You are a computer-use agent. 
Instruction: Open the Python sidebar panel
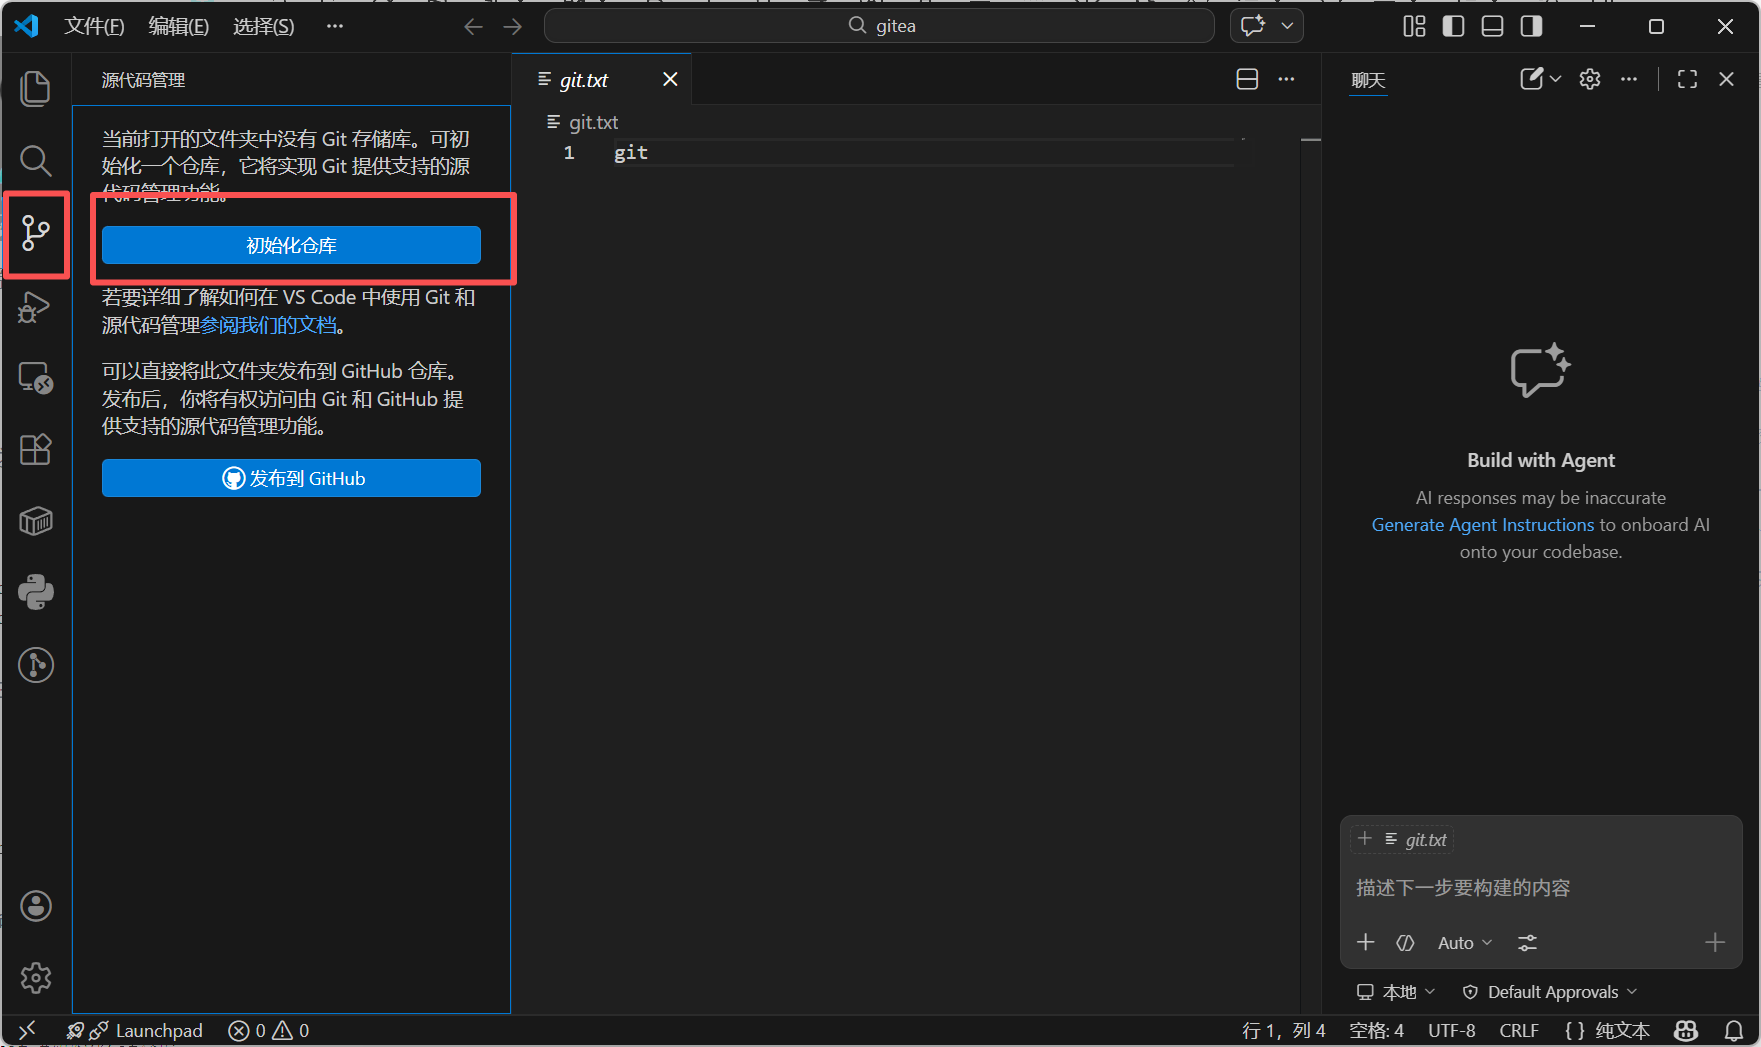36,592
